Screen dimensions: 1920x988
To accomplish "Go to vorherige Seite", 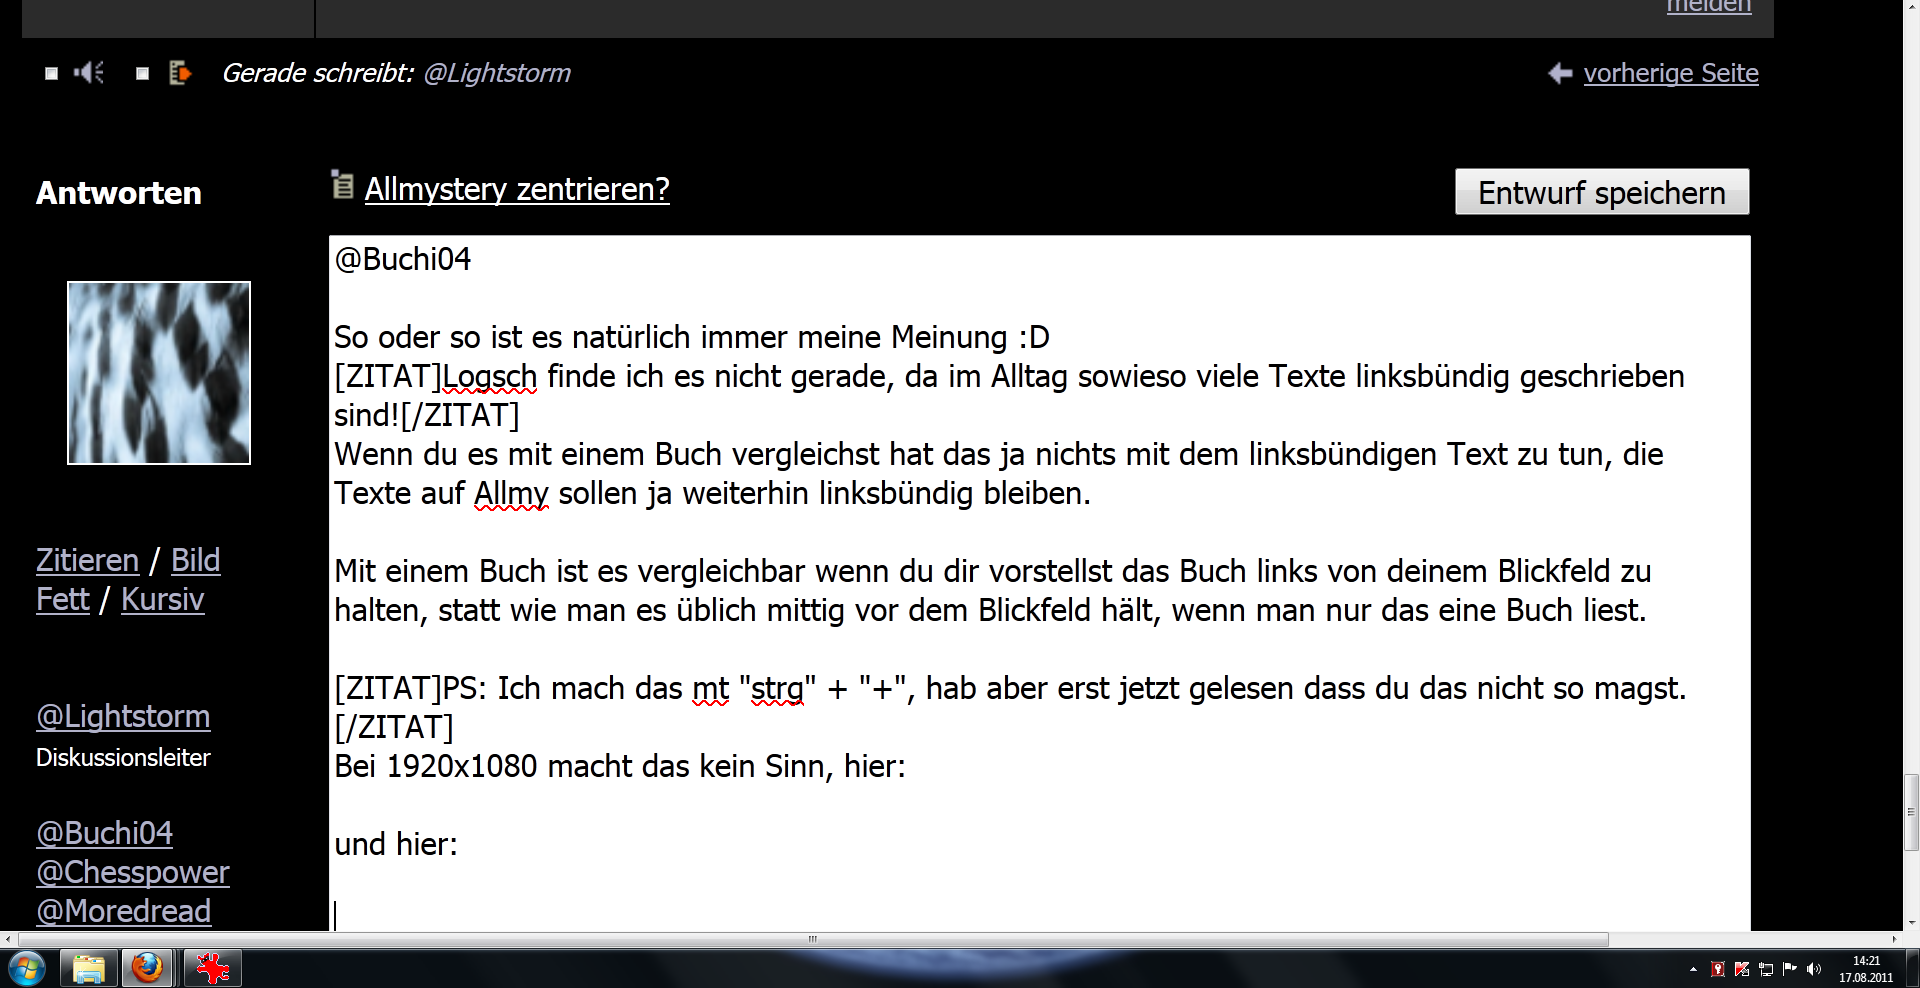I will pyautogui.click(x=1671, y=73).
